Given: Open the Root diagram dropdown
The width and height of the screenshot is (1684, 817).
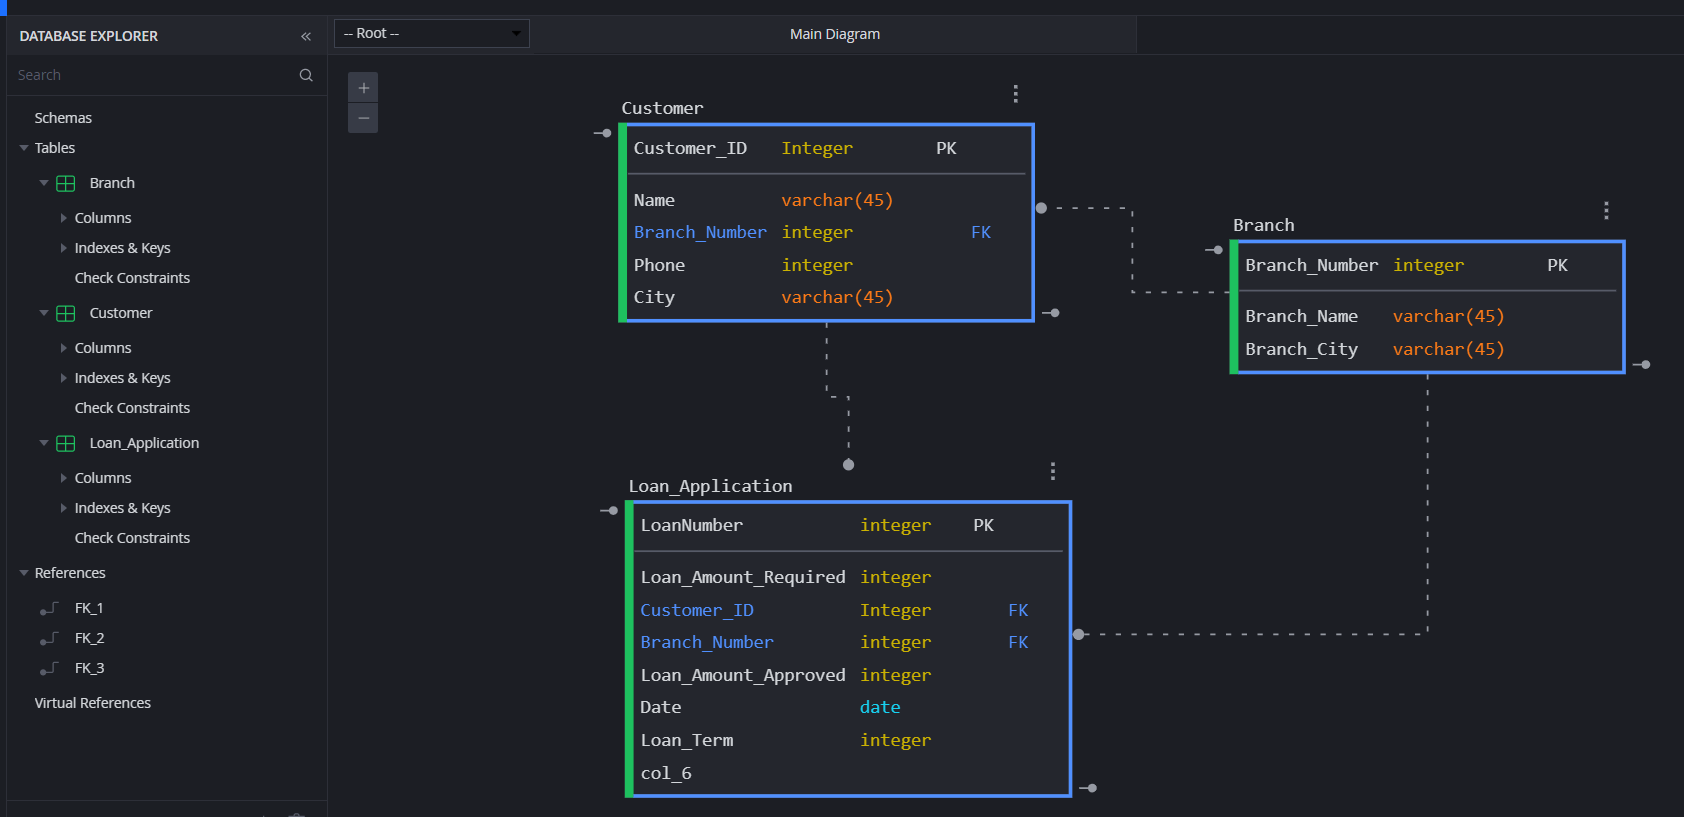Looking at the screenshot, I should pyautogui.click(x=432, y=33).
